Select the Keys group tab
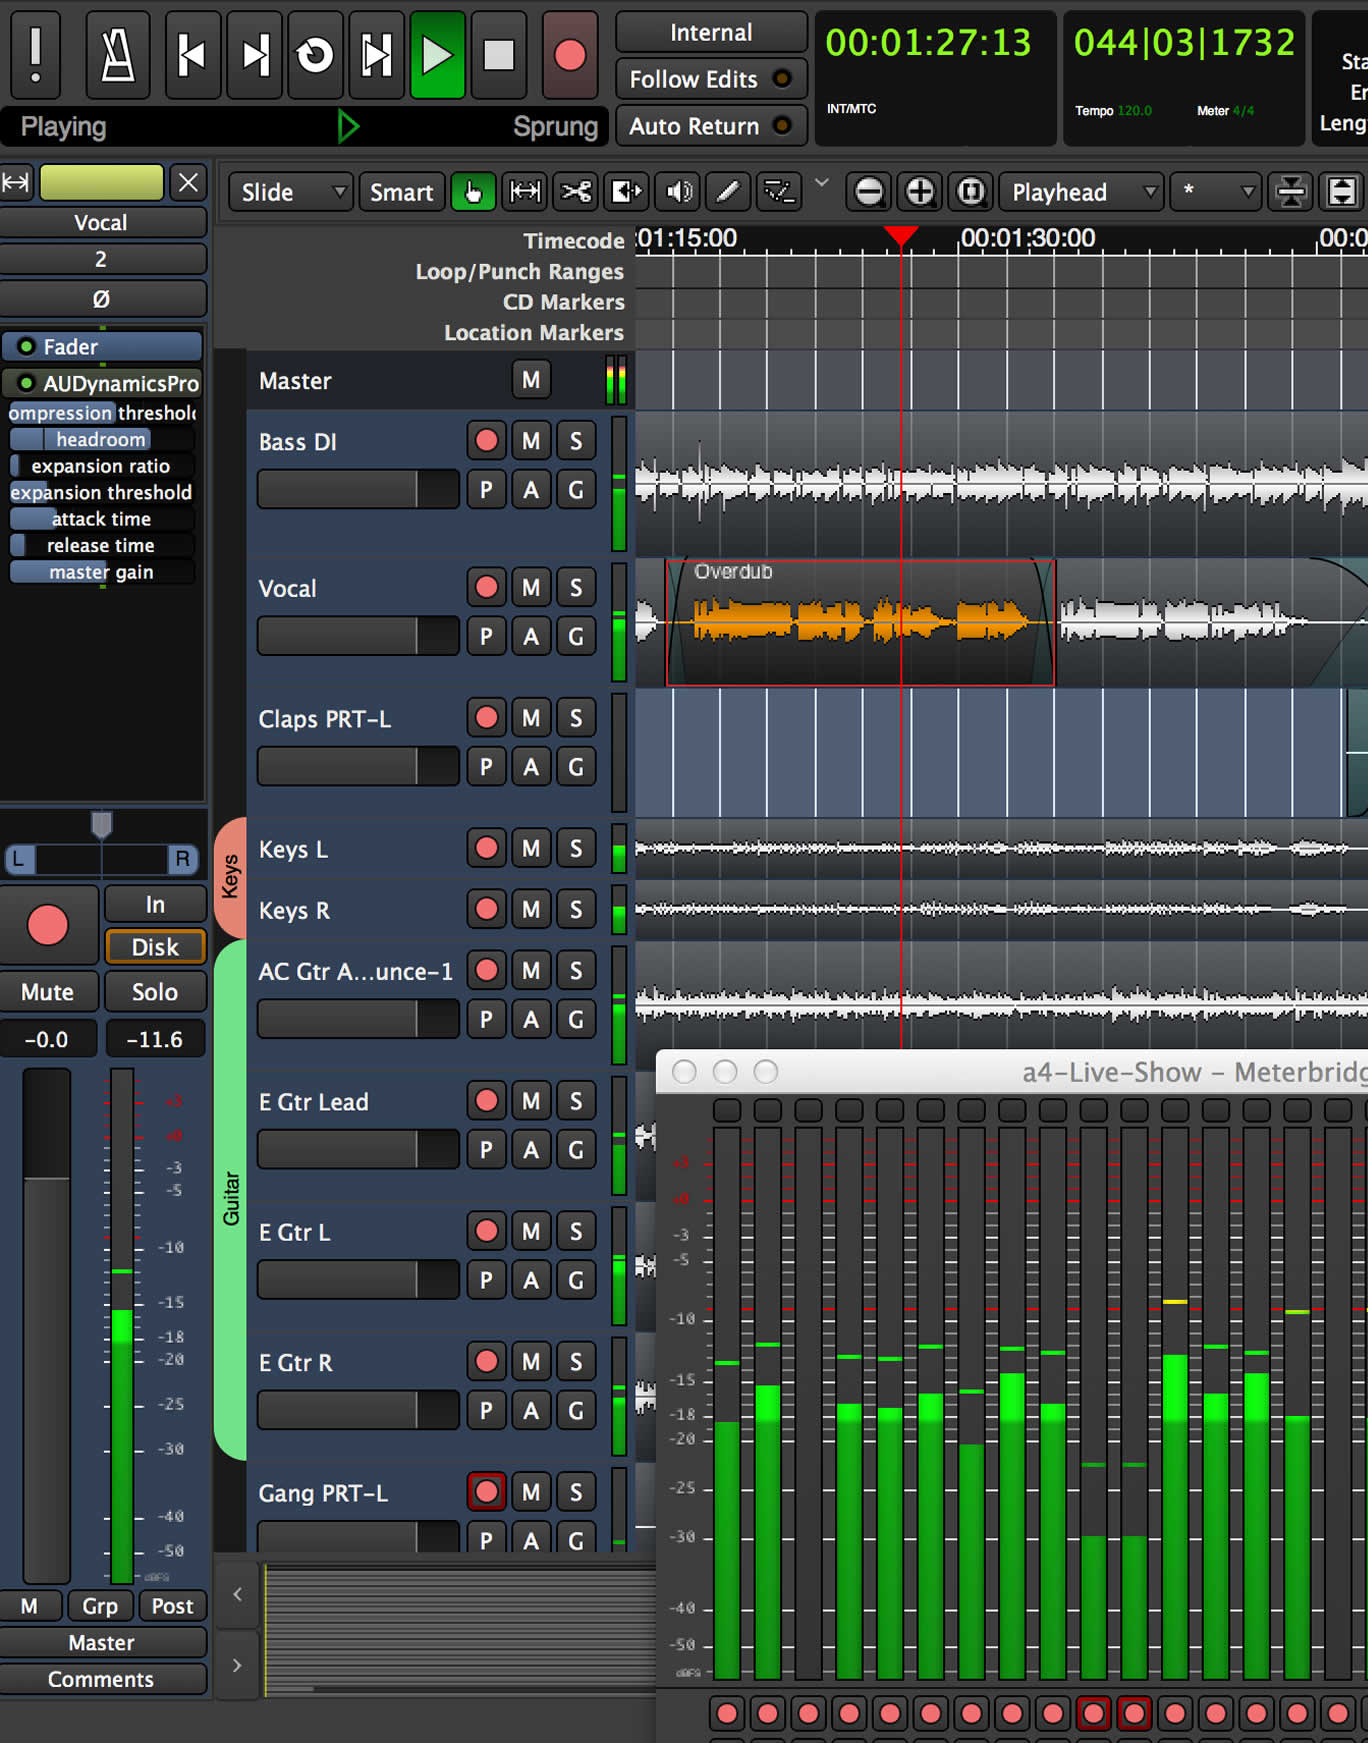The width and height of the screenshot is (1368, 1743). [x=230, y=877]
